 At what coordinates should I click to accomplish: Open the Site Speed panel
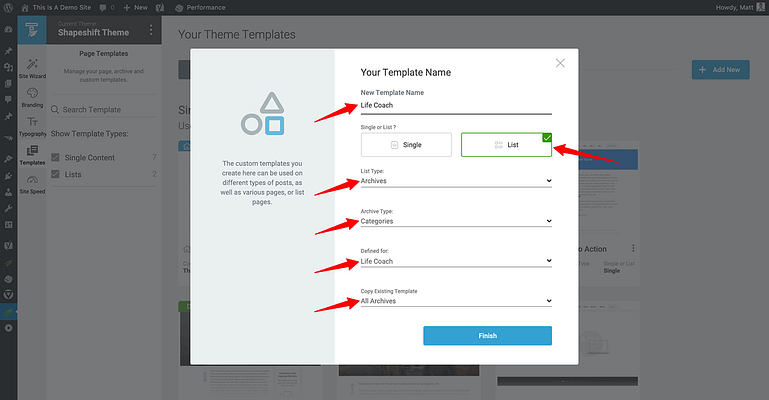(32, 183)
